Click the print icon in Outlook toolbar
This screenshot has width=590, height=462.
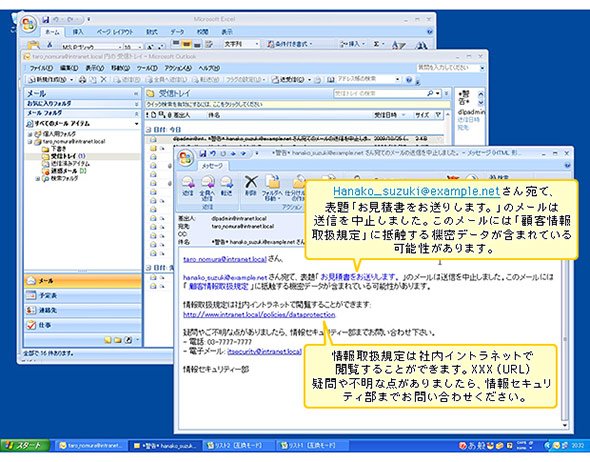(x=82, y=80)
